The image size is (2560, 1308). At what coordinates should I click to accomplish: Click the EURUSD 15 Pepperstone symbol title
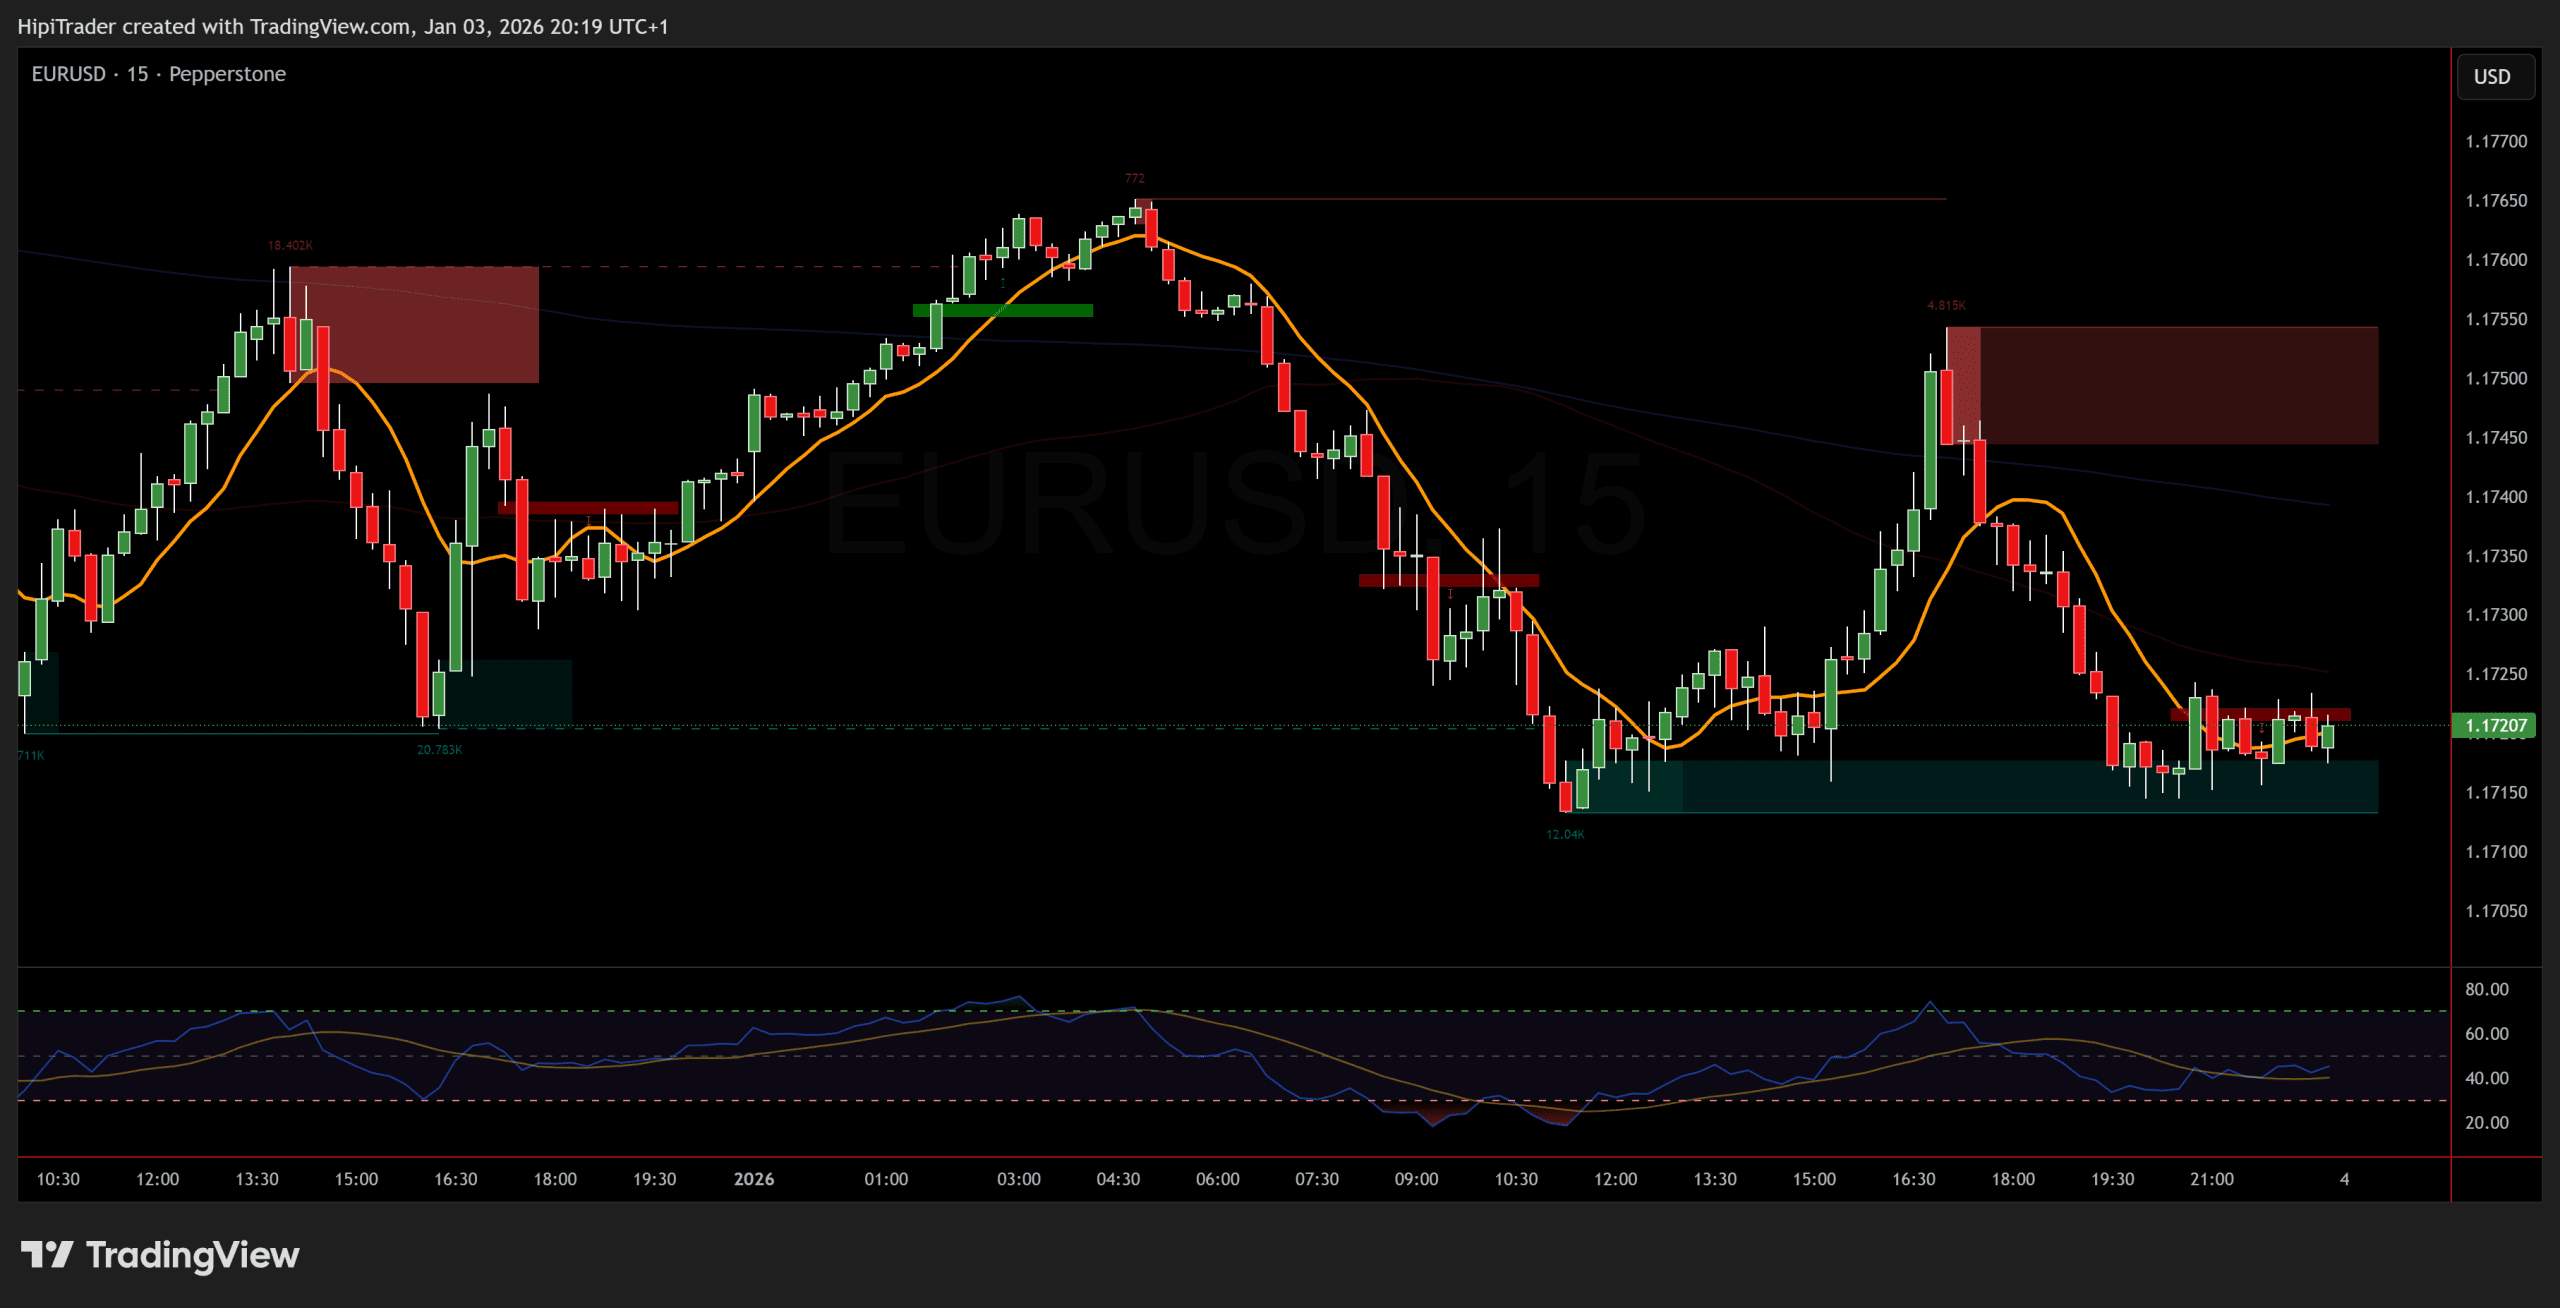158,74
